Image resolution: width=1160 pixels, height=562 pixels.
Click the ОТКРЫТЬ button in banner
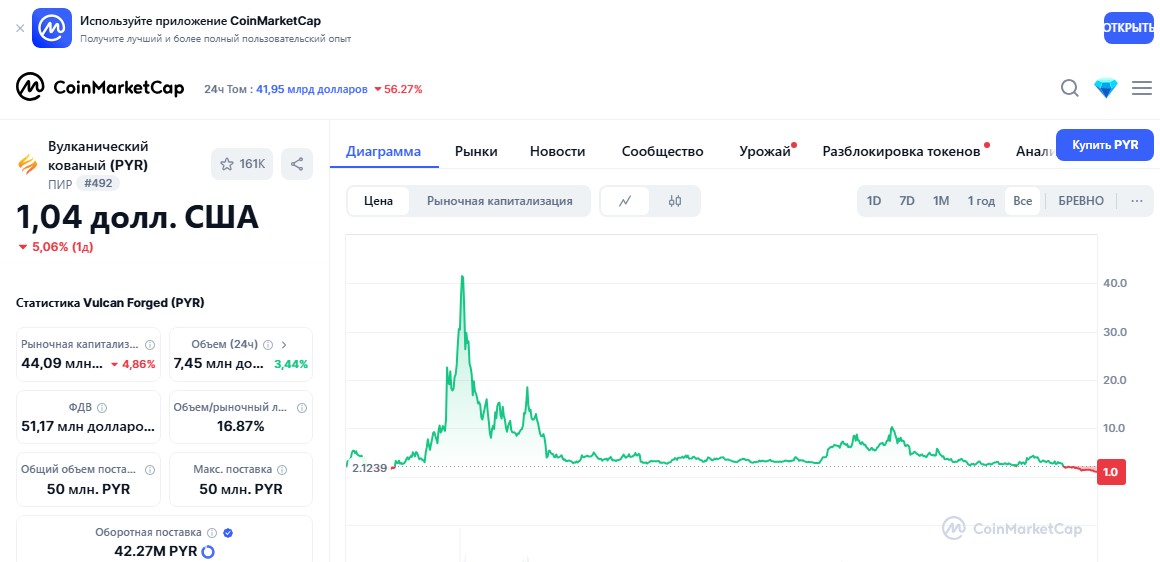tap(1129, 28)
